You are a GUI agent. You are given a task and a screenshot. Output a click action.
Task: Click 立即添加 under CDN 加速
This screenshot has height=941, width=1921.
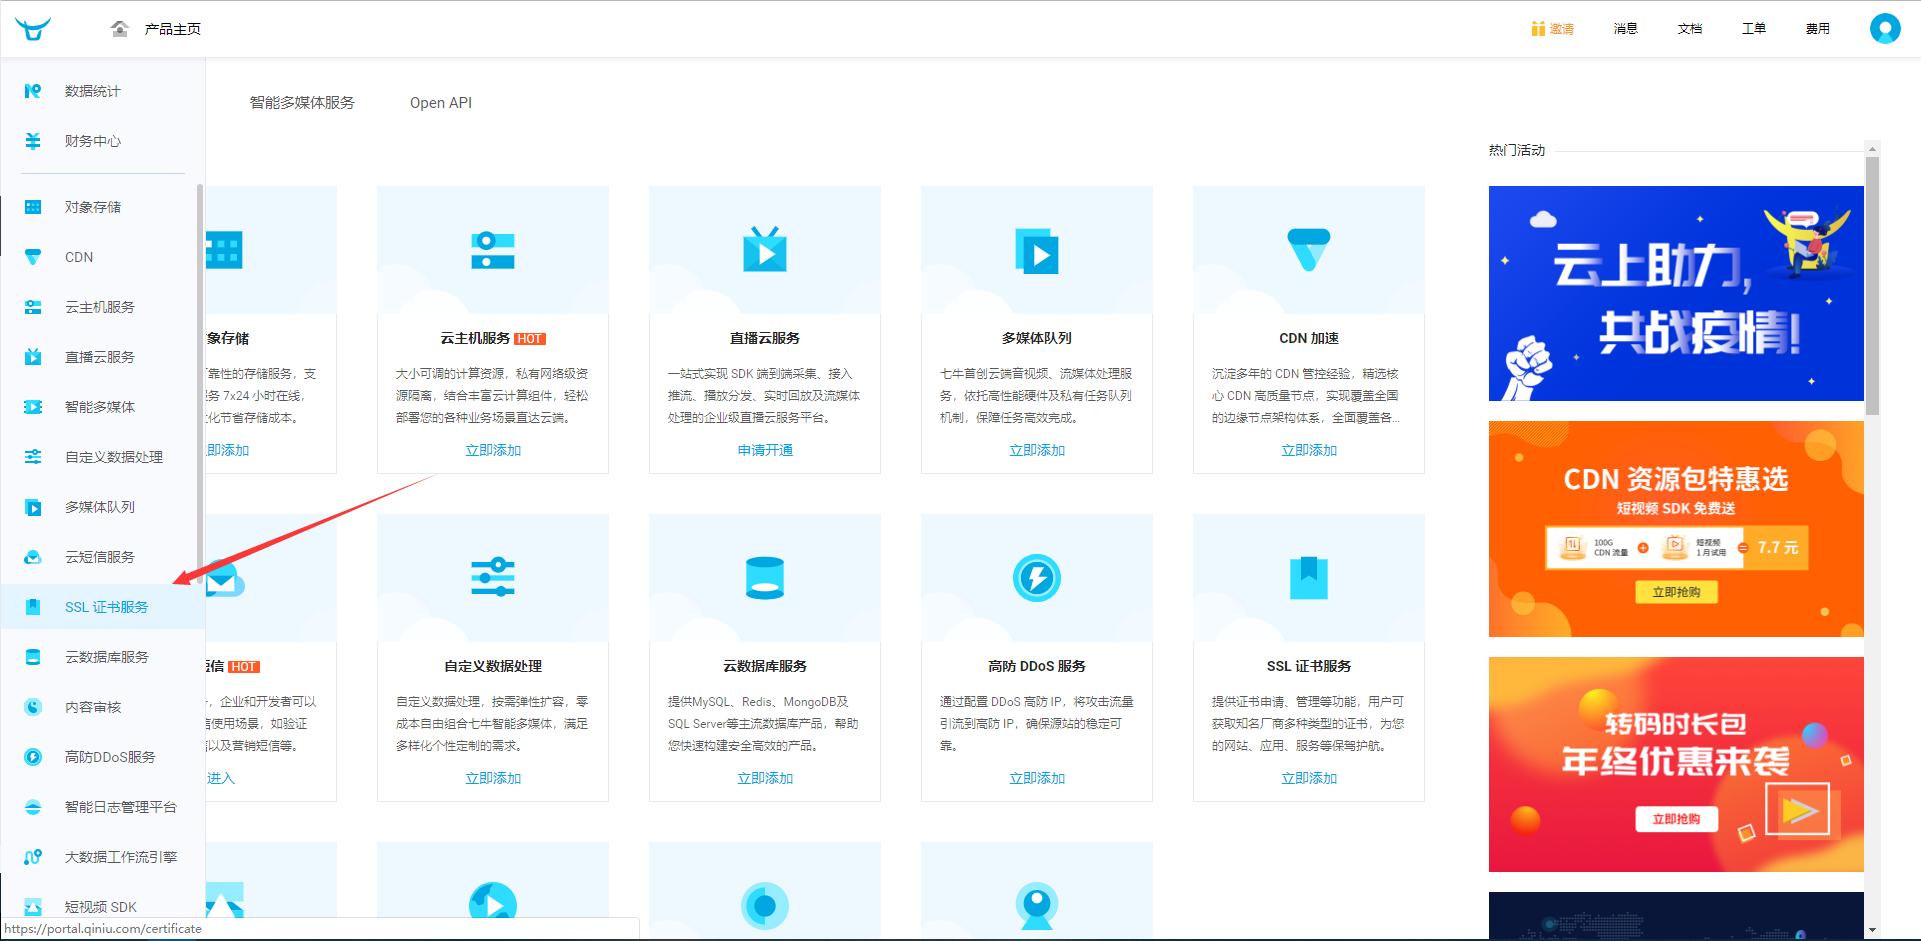coord(1309,450)
